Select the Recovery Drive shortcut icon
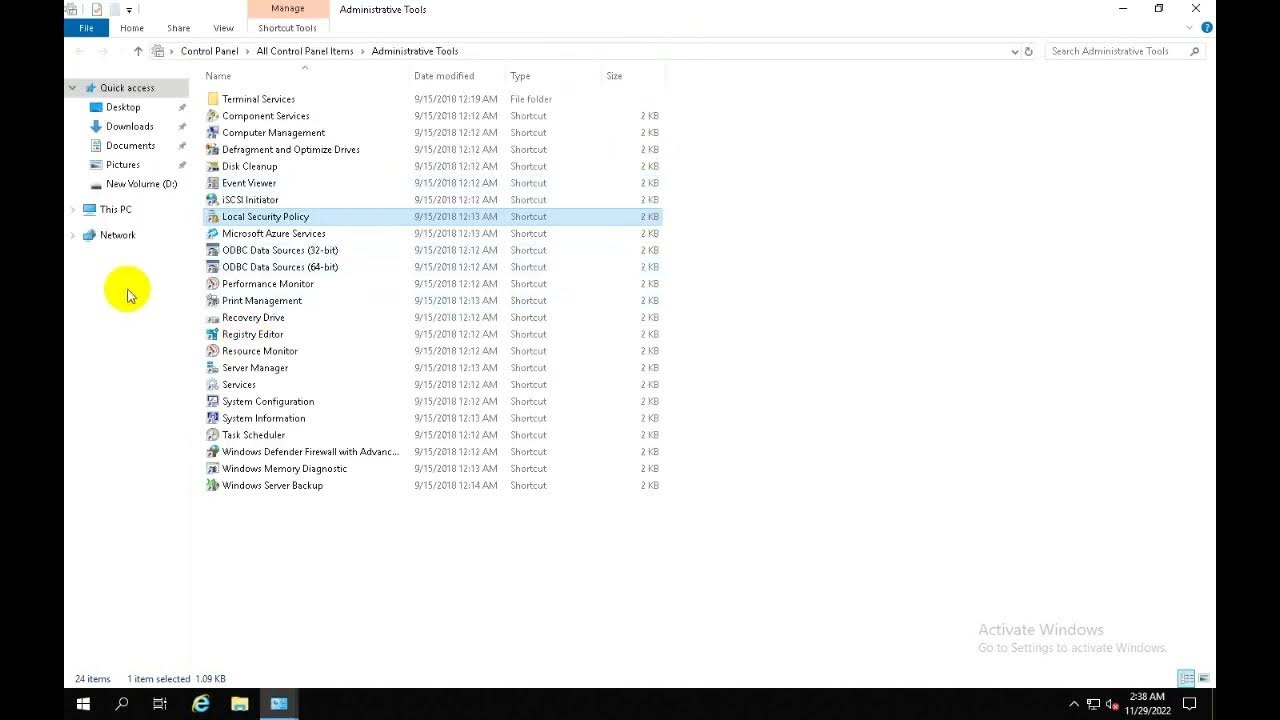Screen dimensions: 1280x720 tap(212, 318)
